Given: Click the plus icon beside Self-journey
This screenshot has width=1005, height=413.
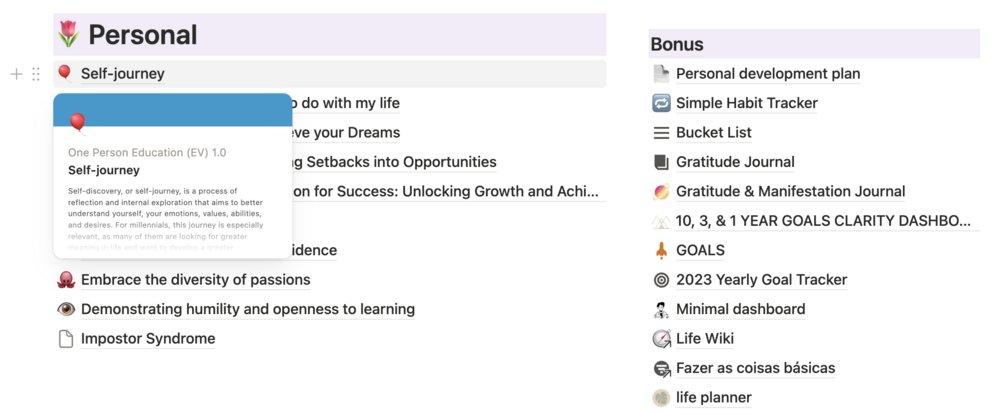Looking at the screenshot, I should click(16, 74).
